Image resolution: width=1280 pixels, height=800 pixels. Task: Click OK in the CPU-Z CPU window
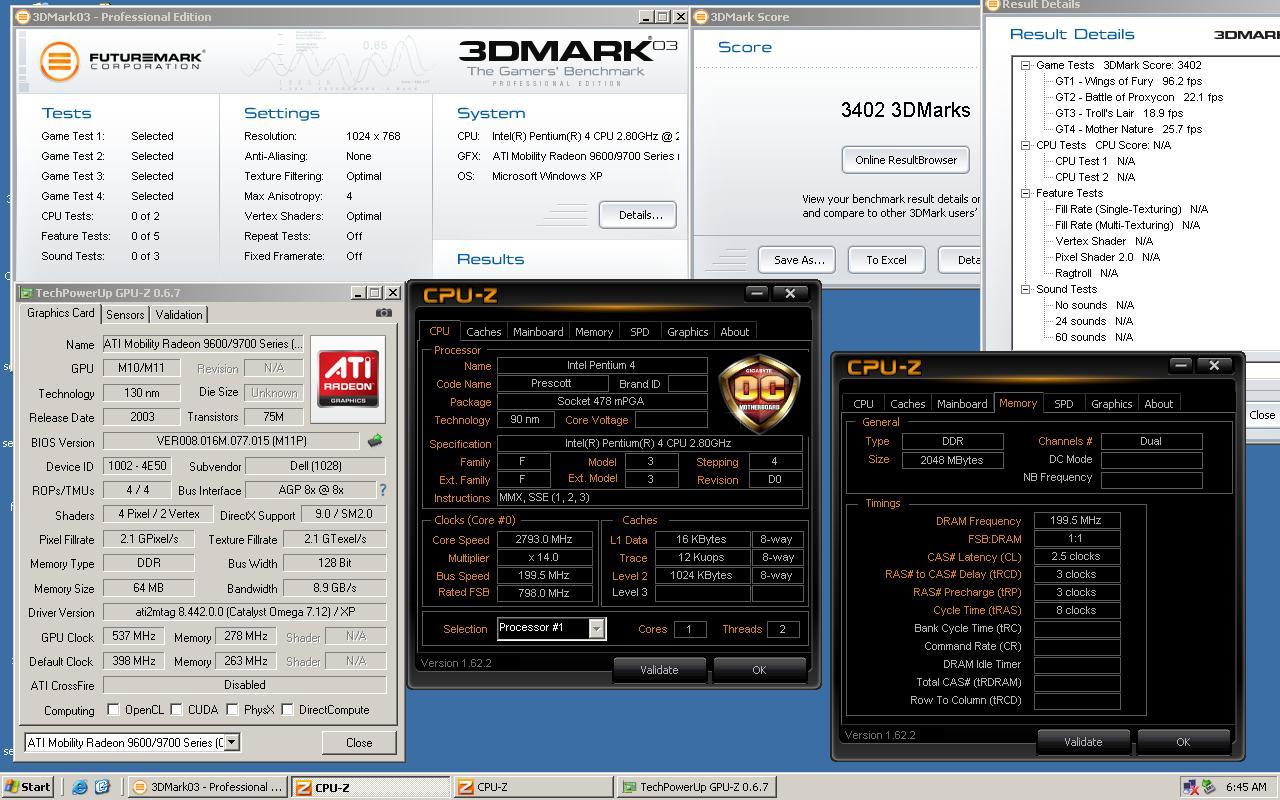759,670
